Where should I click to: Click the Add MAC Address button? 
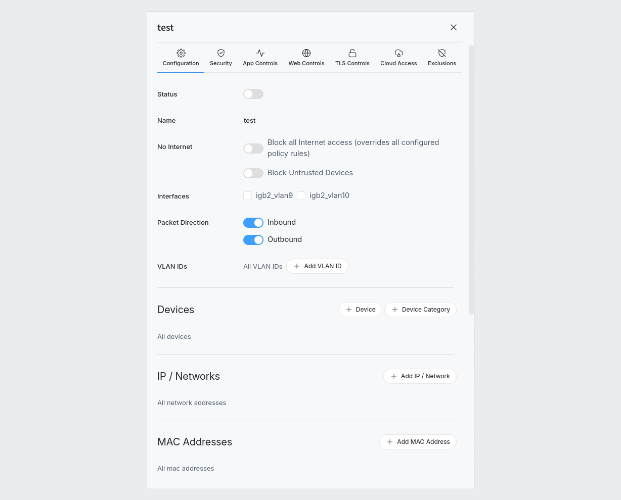[x=418, y=441]
